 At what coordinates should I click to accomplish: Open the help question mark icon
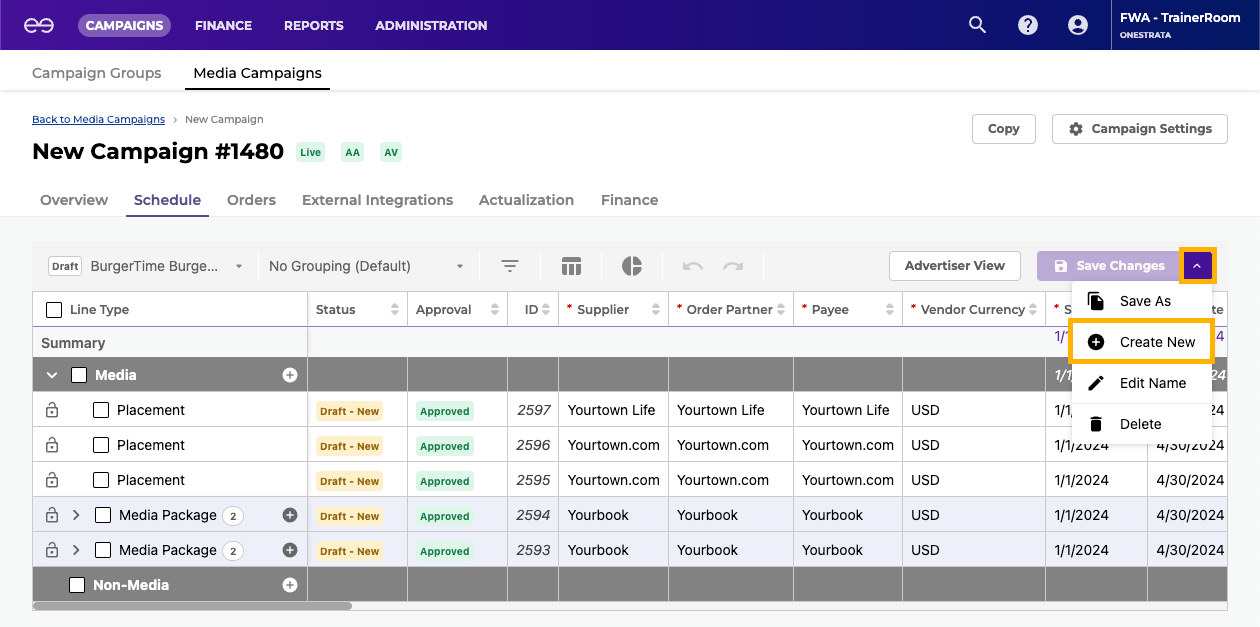coord(1027,25)
